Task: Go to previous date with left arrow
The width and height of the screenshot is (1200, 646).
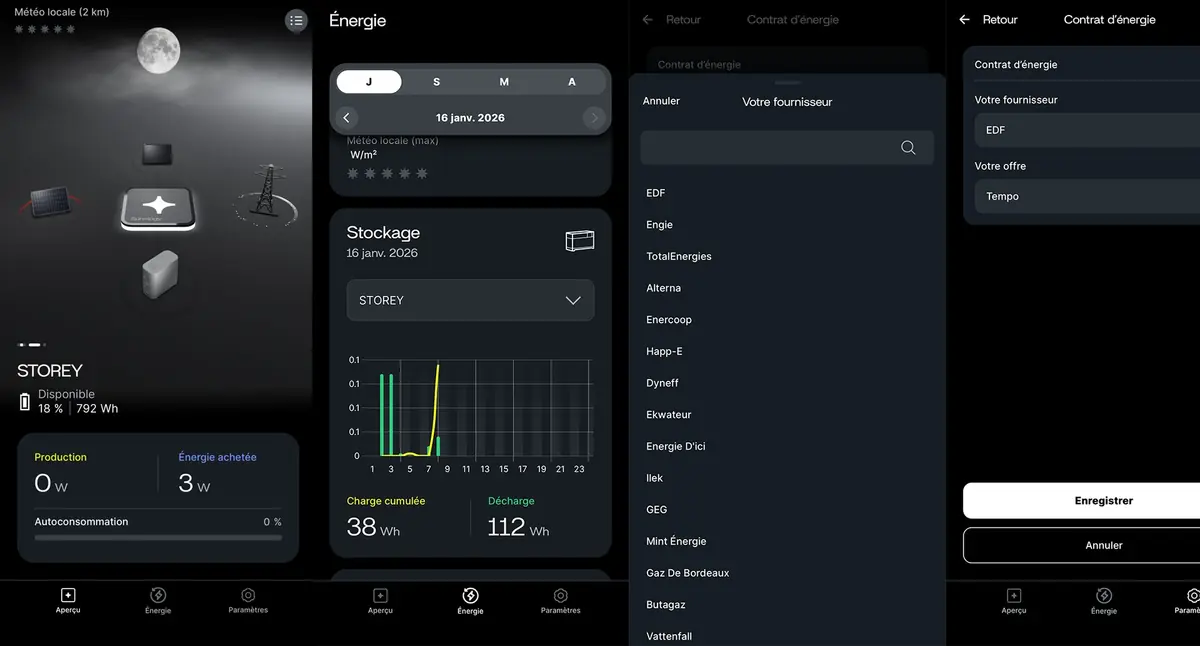Action: pos(346,118)
